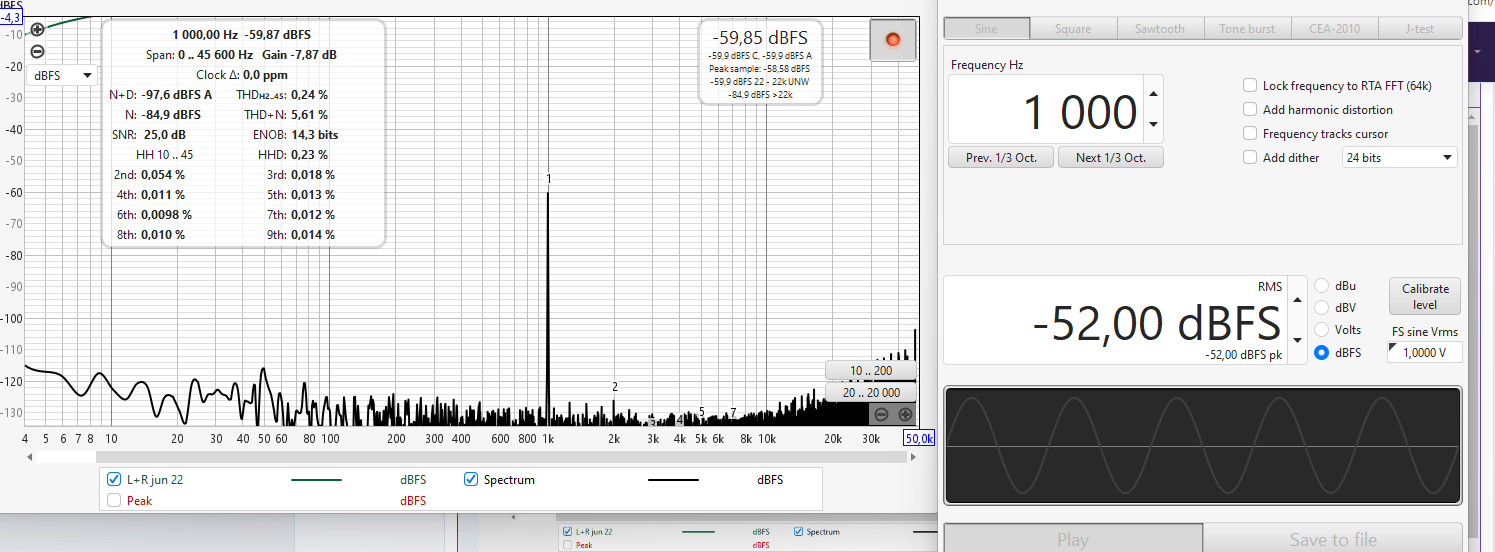
Task: Switch to the Sine signal tab
Action: tap(986, 29)
